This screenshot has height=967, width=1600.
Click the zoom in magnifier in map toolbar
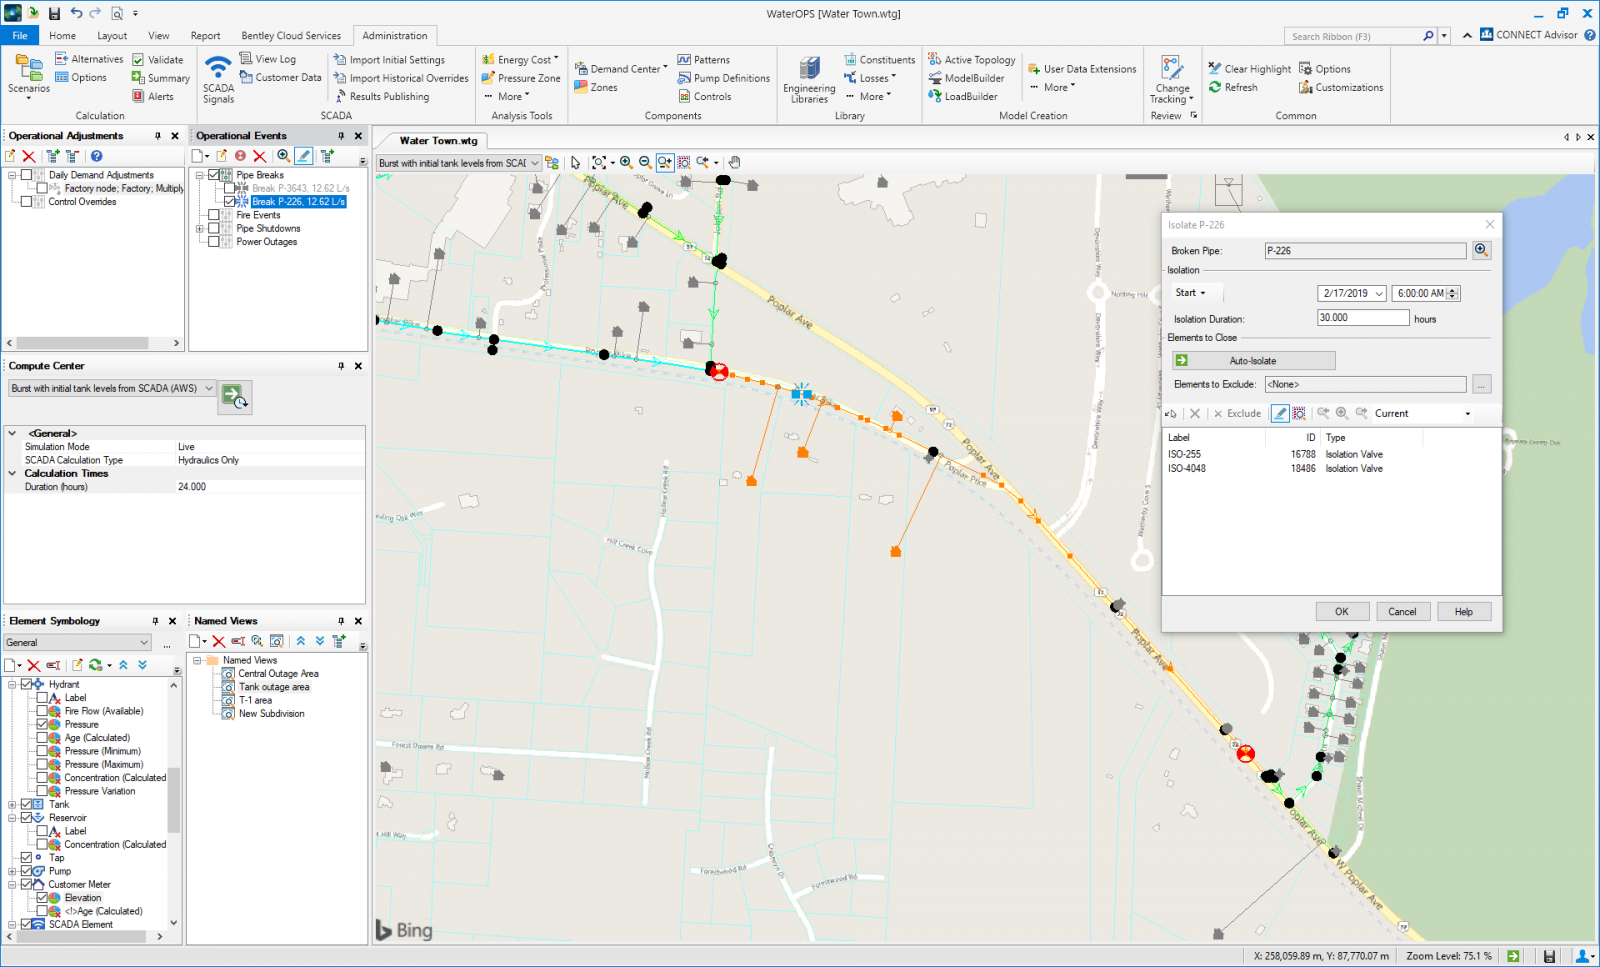click(x=626, y=162)
